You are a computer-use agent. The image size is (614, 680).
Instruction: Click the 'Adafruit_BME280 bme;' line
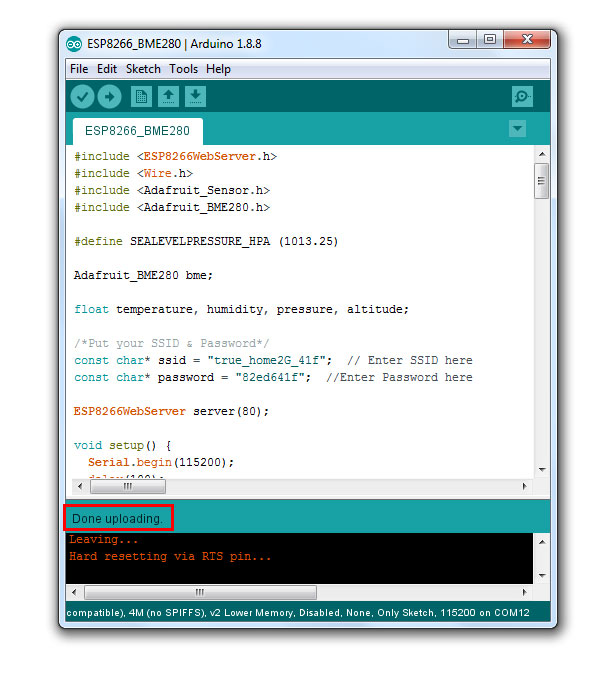pos(143,275)
